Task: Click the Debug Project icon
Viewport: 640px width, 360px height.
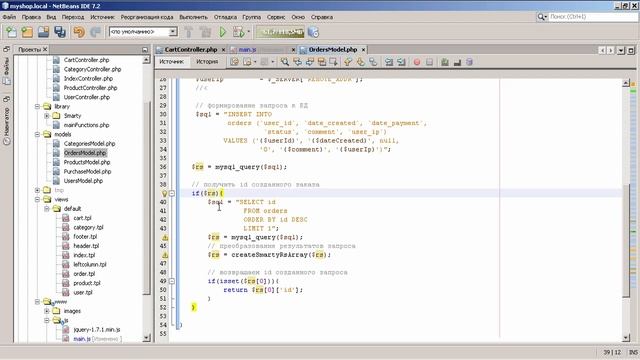Action: (x=238, y=32)
